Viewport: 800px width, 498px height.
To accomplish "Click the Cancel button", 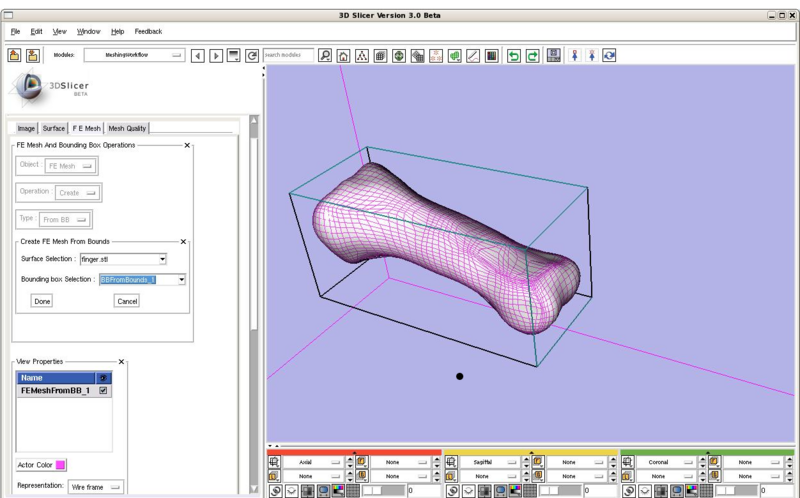I will point(127,301).
